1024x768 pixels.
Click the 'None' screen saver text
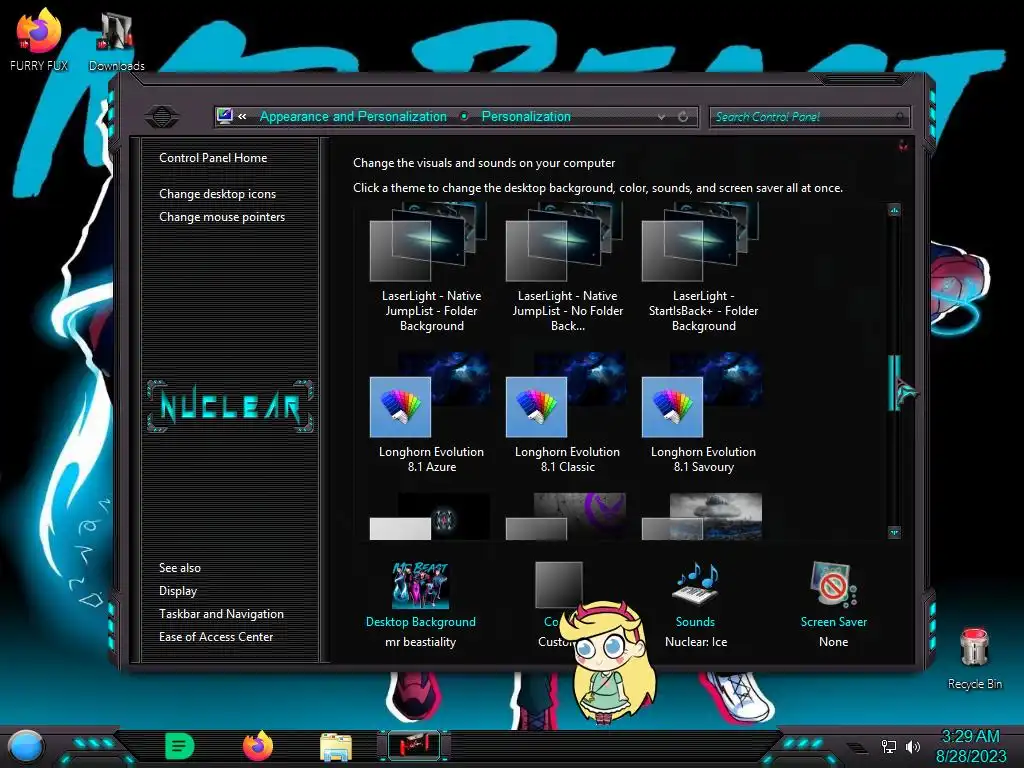point(834,642)
